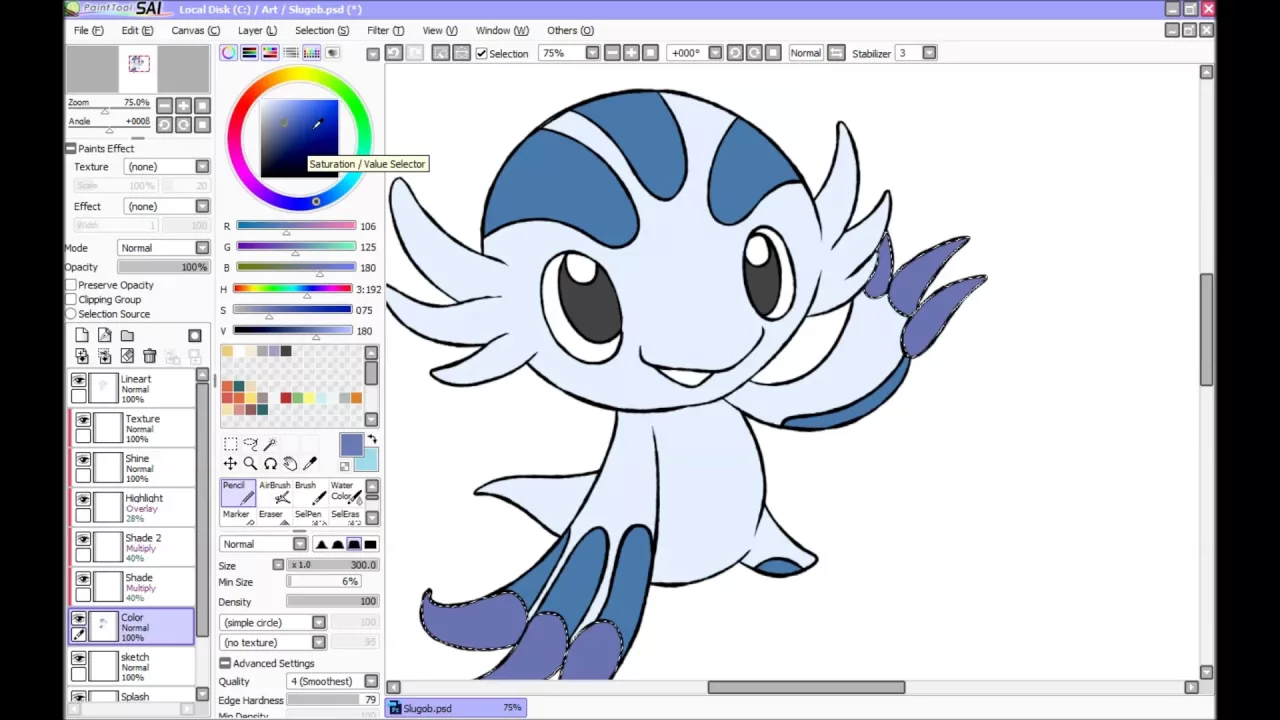Open the Filter menu
Viewport: 1280px width, 720px height.
[x=385, y=30]
